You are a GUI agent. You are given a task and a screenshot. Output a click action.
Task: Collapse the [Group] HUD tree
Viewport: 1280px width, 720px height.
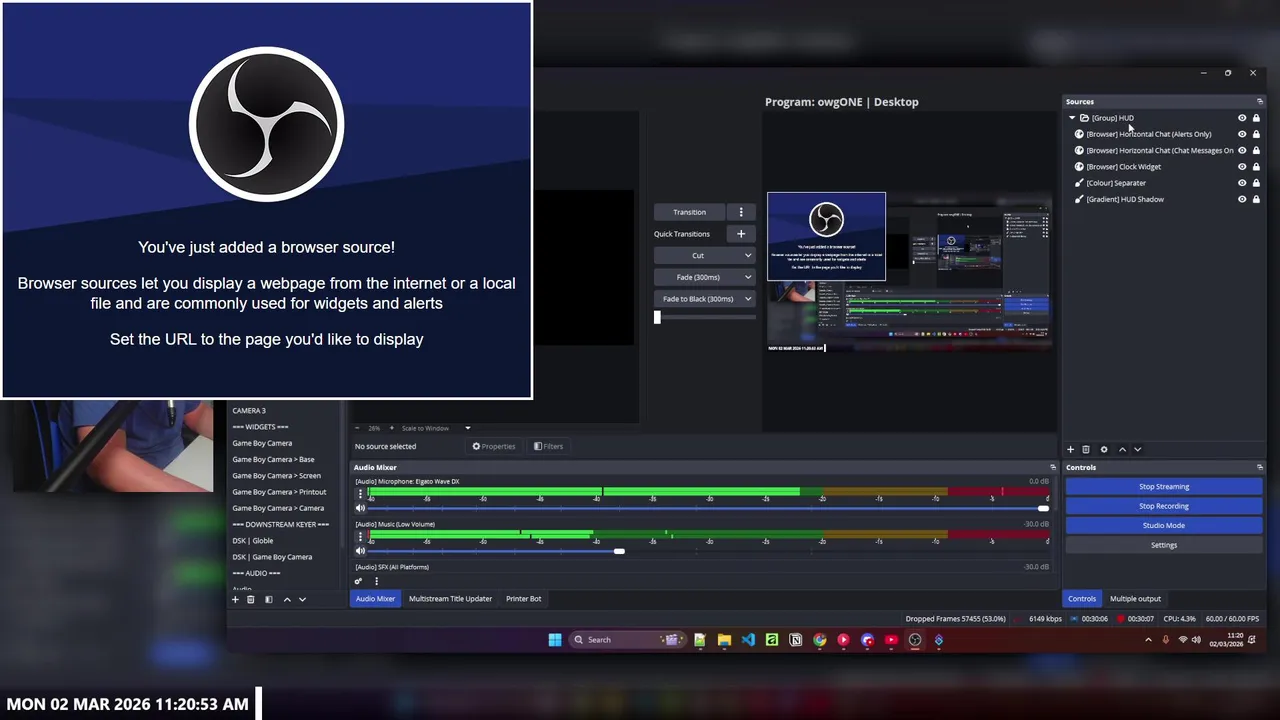click(1072, 118)
